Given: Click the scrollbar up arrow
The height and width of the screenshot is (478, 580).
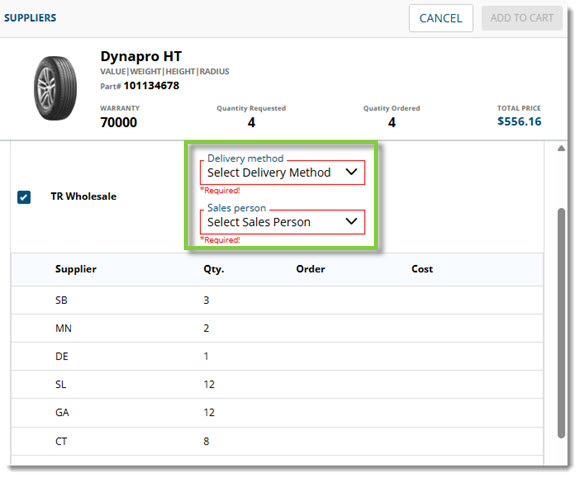Looking at the screenshot, I should (x=561, y=148).
